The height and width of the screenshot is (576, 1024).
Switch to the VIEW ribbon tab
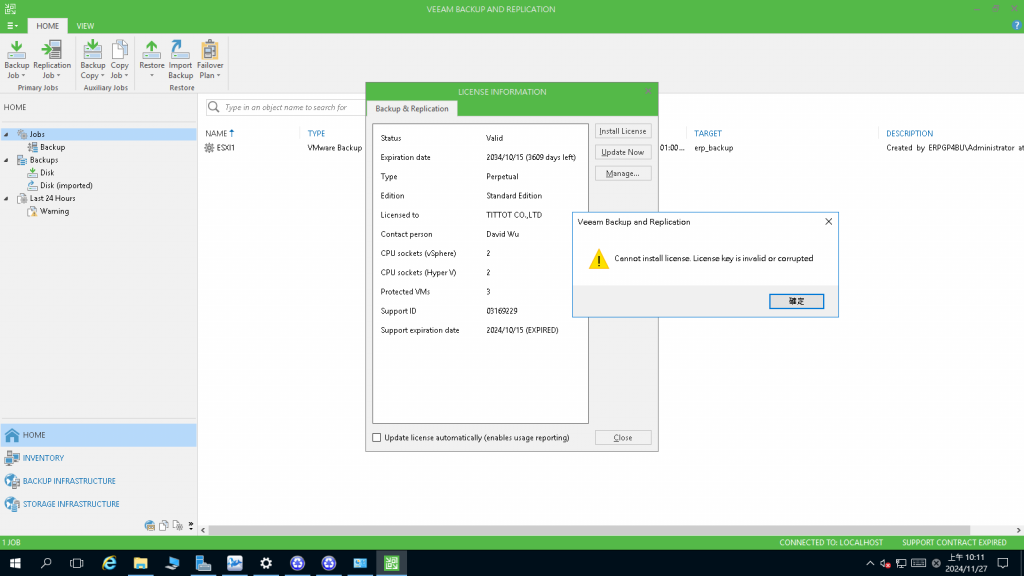tap(85, 26)
